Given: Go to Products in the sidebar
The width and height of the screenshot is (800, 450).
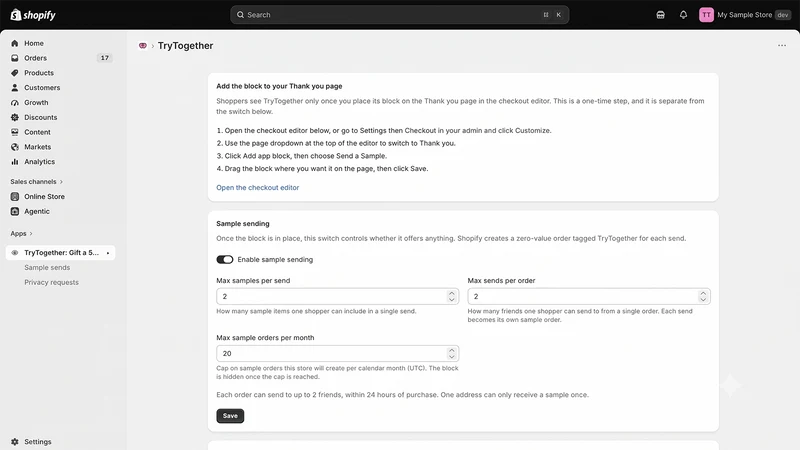Looking at the screenshot, I should click(39, 73).
